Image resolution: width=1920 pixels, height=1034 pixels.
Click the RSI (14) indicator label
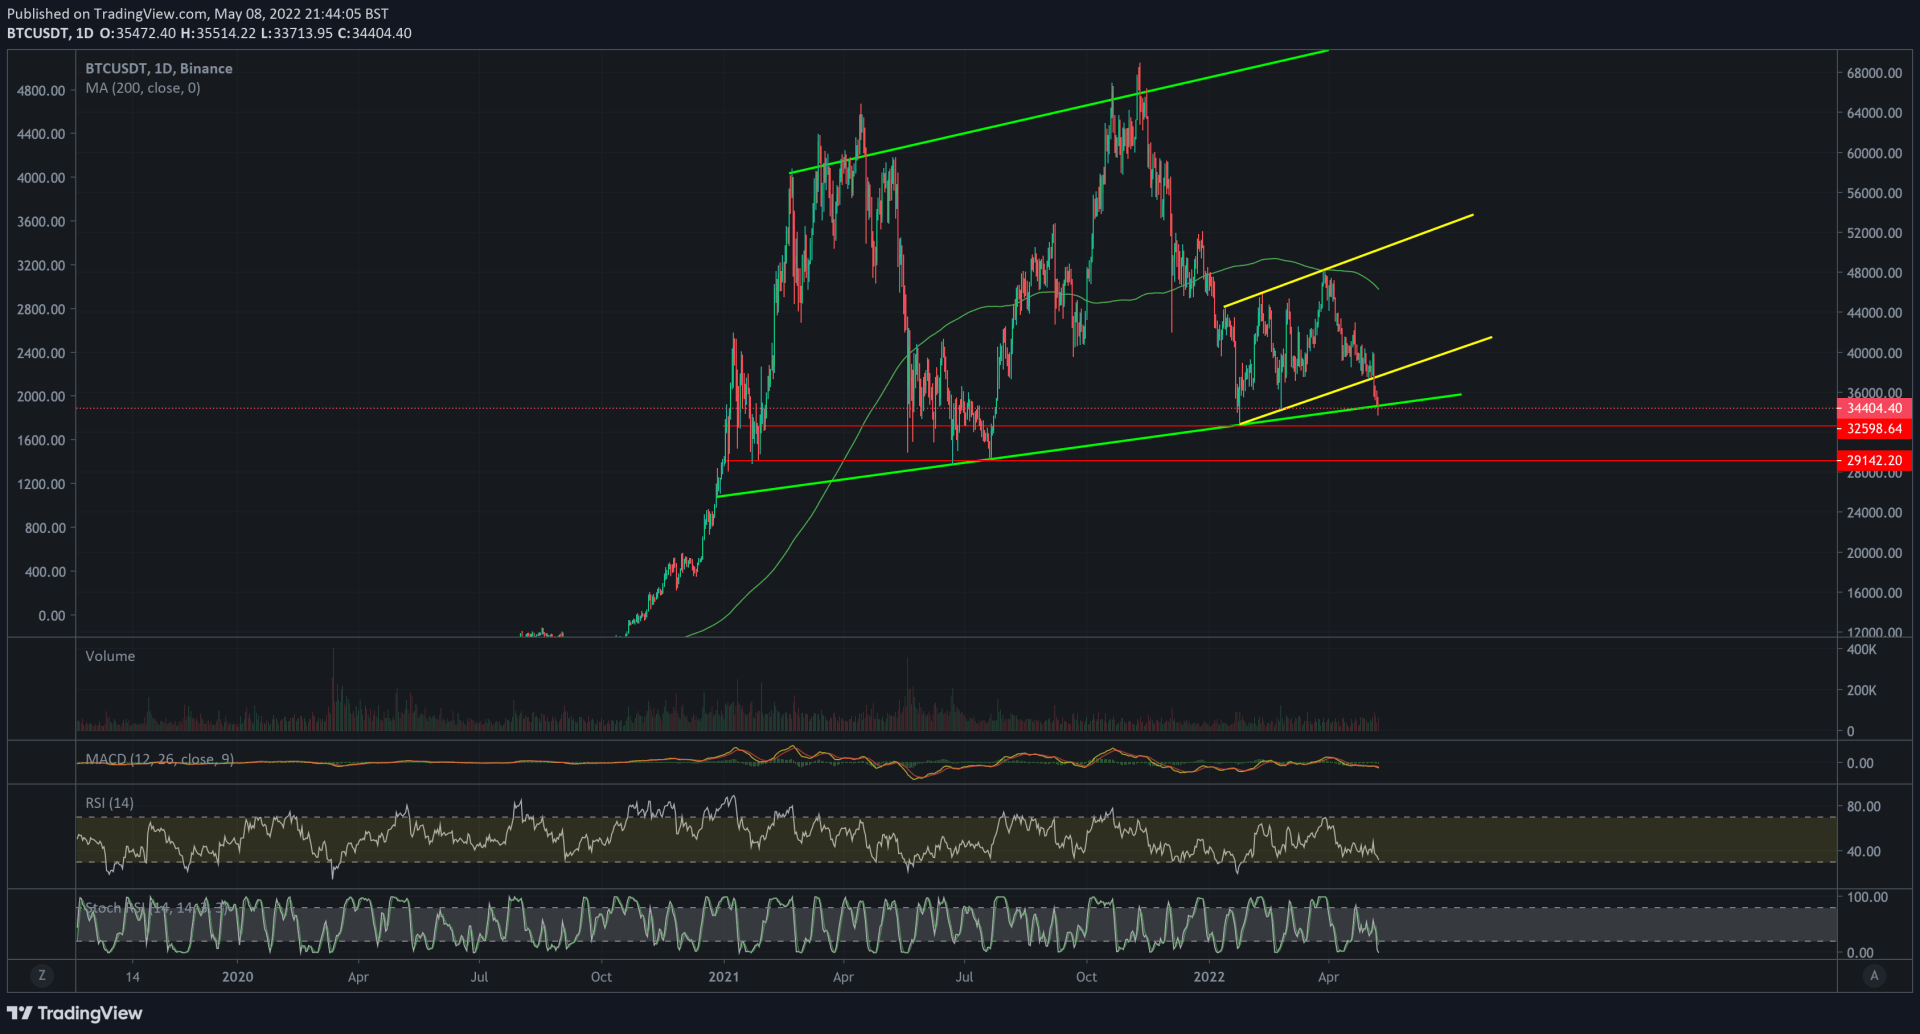pos(109,803)
